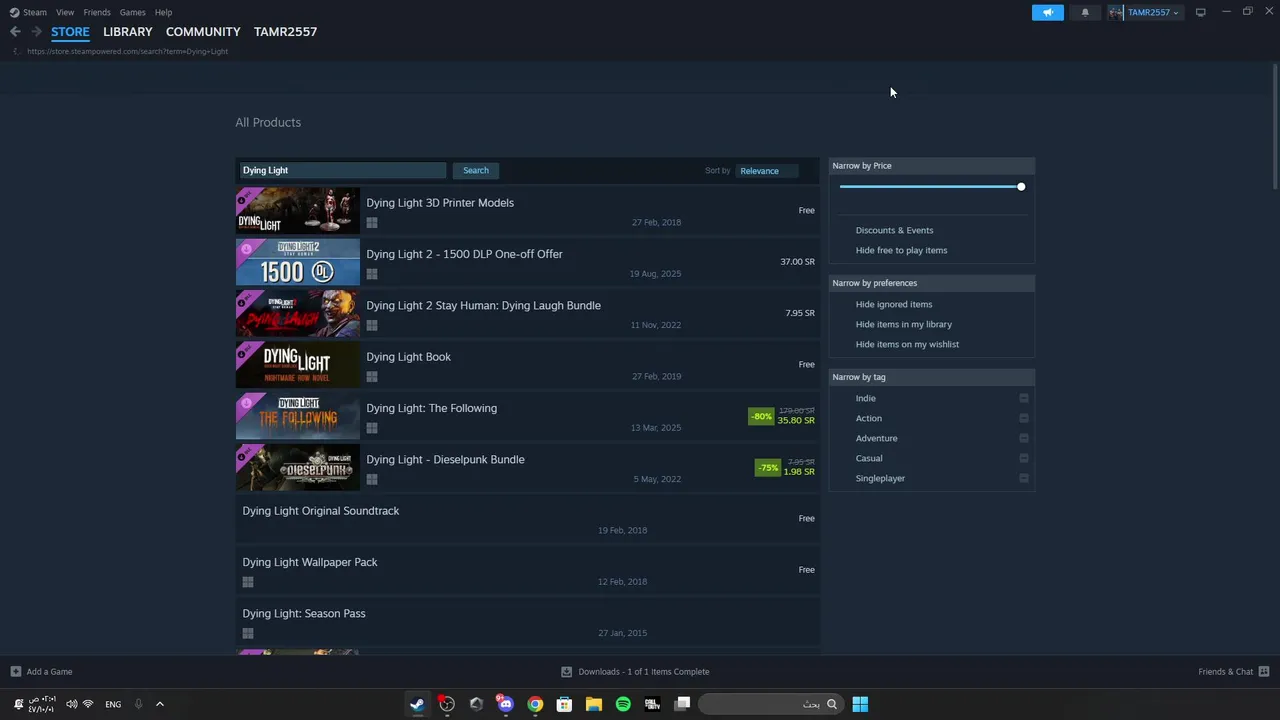1280x720 pixels.
Task: Click the price range slider handle
Action: coord(1021,187)
